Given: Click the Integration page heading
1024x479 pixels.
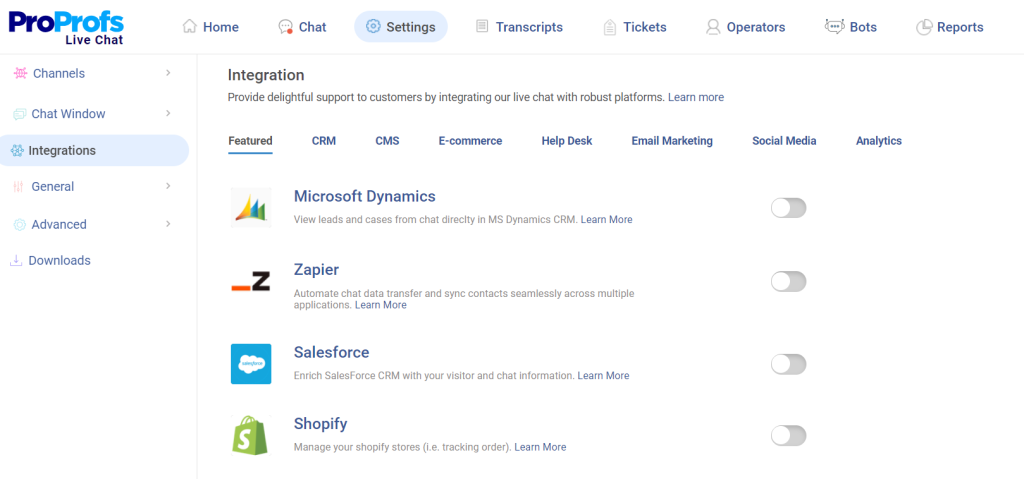Looking at the screenshot, I should (266, 75).
